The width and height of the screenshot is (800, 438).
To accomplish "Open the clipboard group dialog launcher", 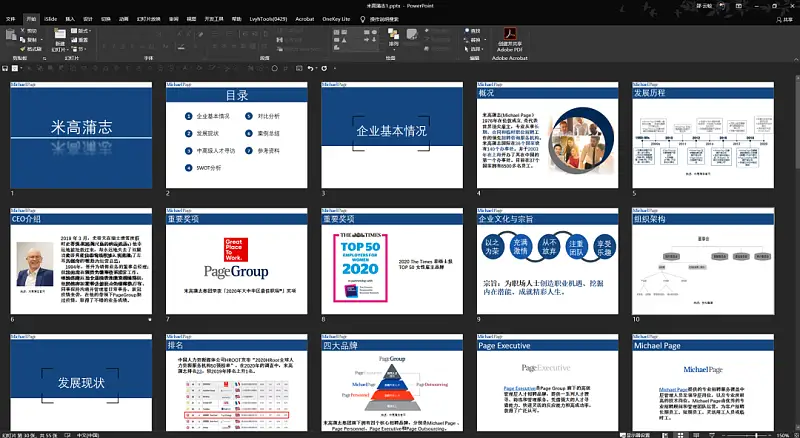I will click(x=44, y=58).
